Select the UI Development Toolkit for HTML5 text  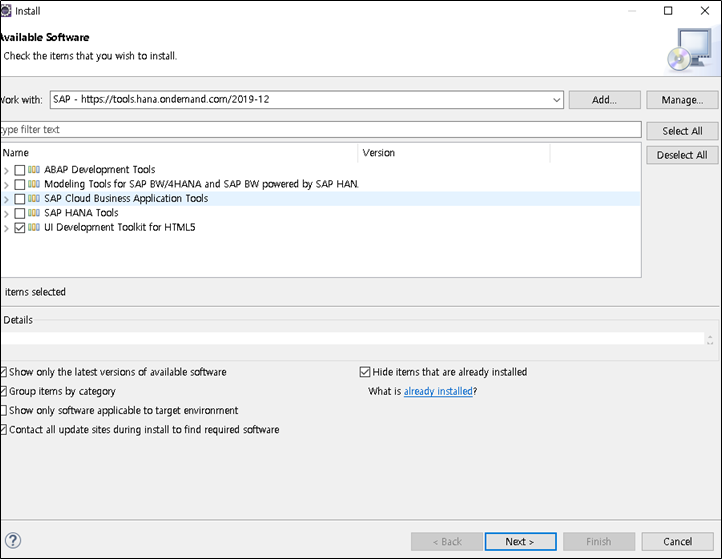[120, 227]
